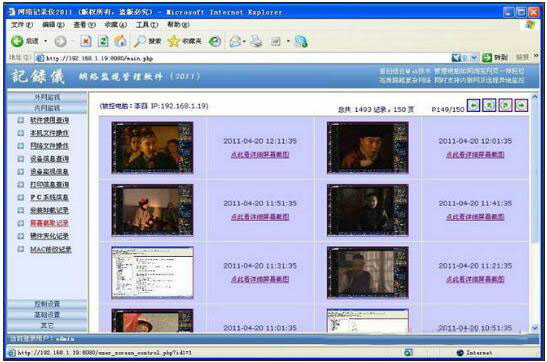
Task: Click the Stop page loading icon
Action: click(x=86, y=41)
